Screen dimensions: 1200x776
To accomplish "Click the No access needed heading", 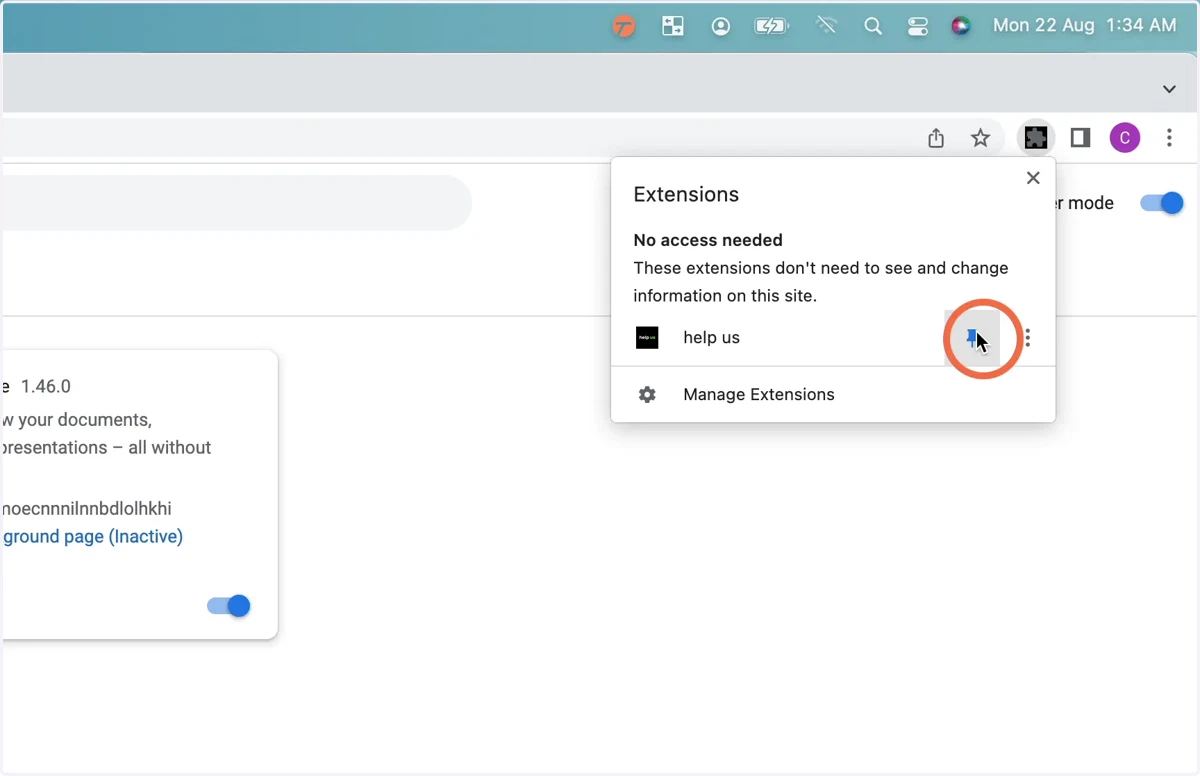I will coord(708,240).
